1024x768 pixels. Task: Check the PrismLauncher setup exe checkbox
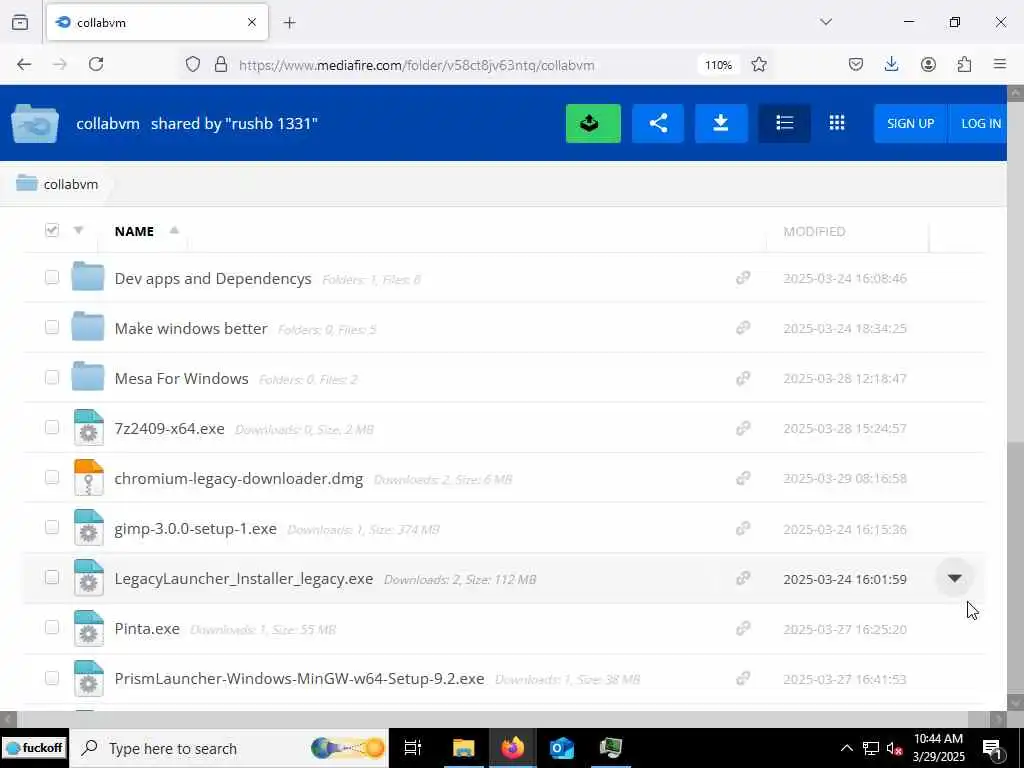coord(52,678)
